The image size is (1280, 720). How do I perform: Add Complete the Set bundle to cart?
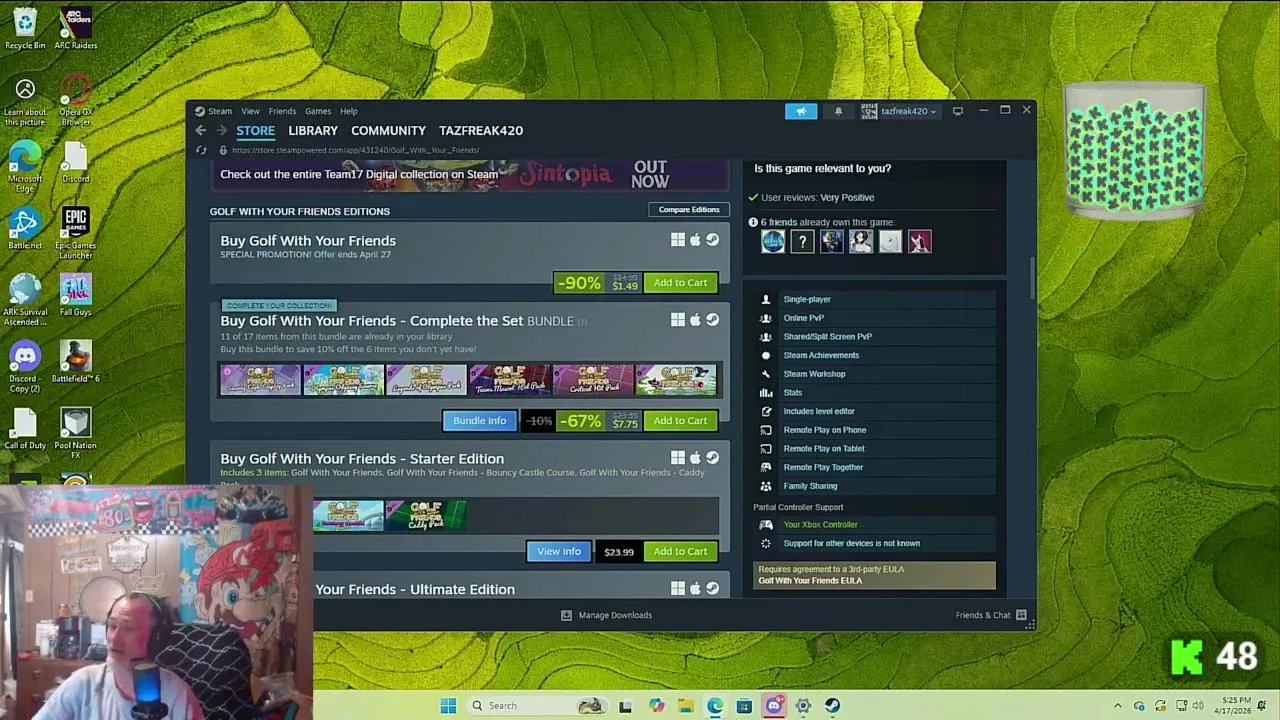click(680, 421)
